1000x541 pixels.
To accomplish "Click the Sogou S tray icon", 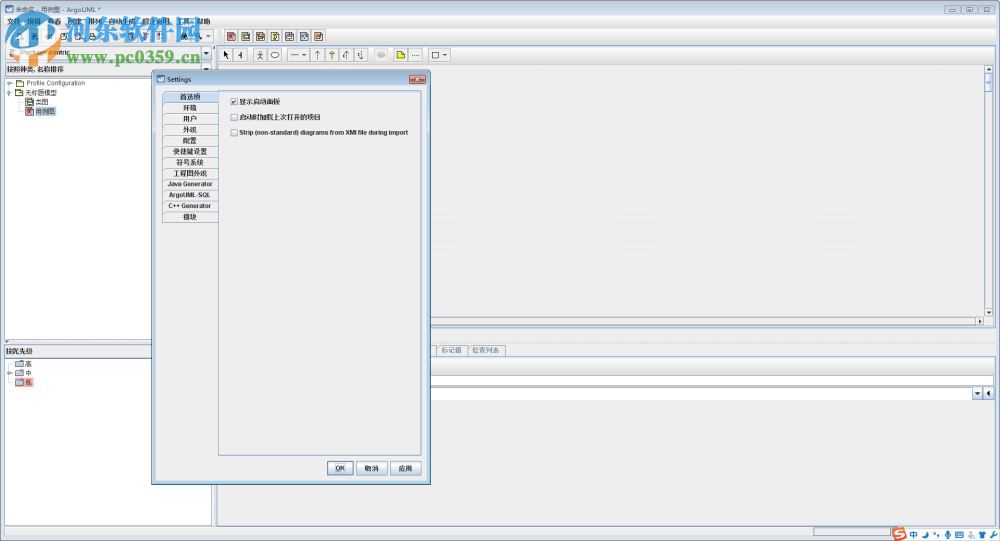I will [x=899, y=534].
